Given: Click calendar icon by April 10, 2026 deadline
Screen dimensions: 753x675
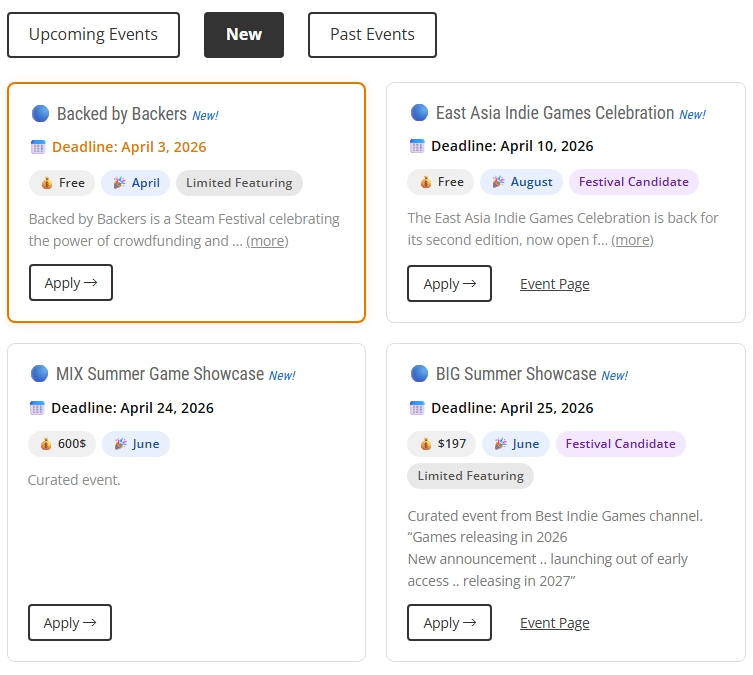Looking at the screenshot, I should (x=417, y=146).
